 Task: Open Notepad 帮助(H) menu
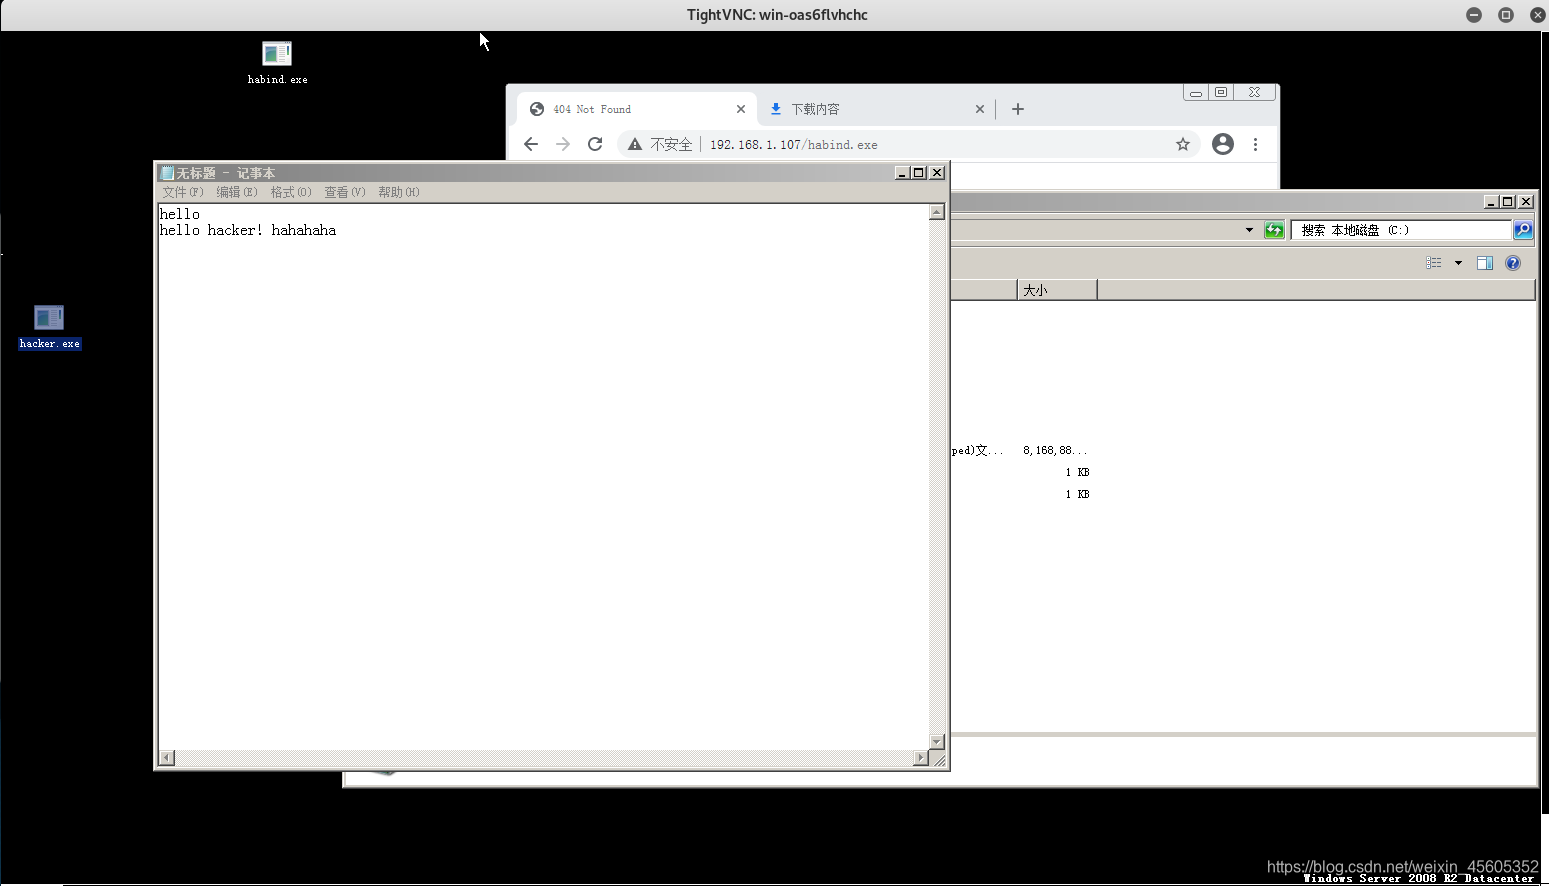coord(399,192)
